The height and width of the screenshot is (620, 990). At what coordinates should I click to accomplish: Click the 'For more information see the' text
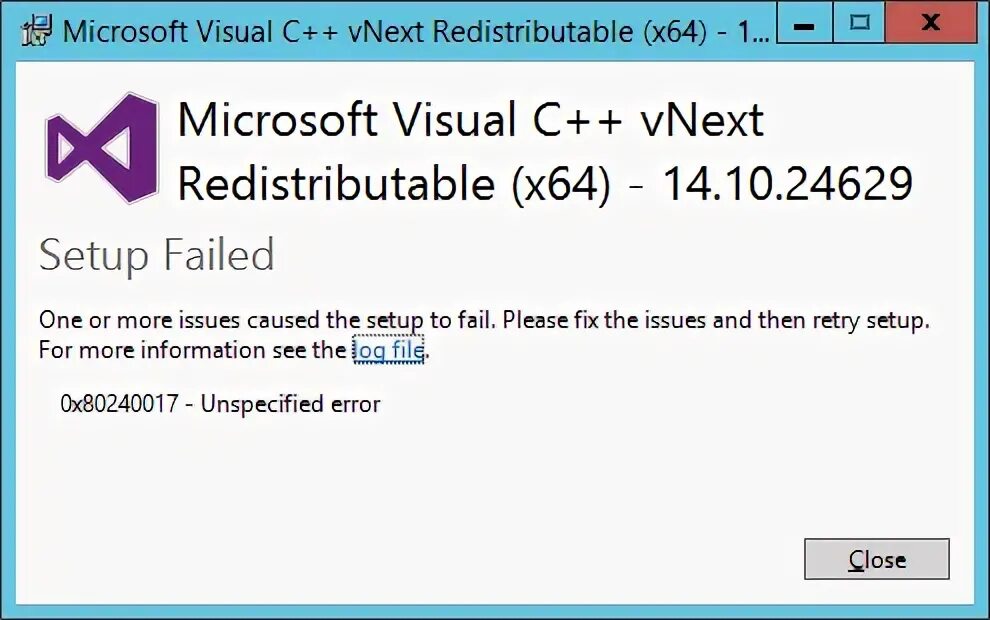click(193, 350)
